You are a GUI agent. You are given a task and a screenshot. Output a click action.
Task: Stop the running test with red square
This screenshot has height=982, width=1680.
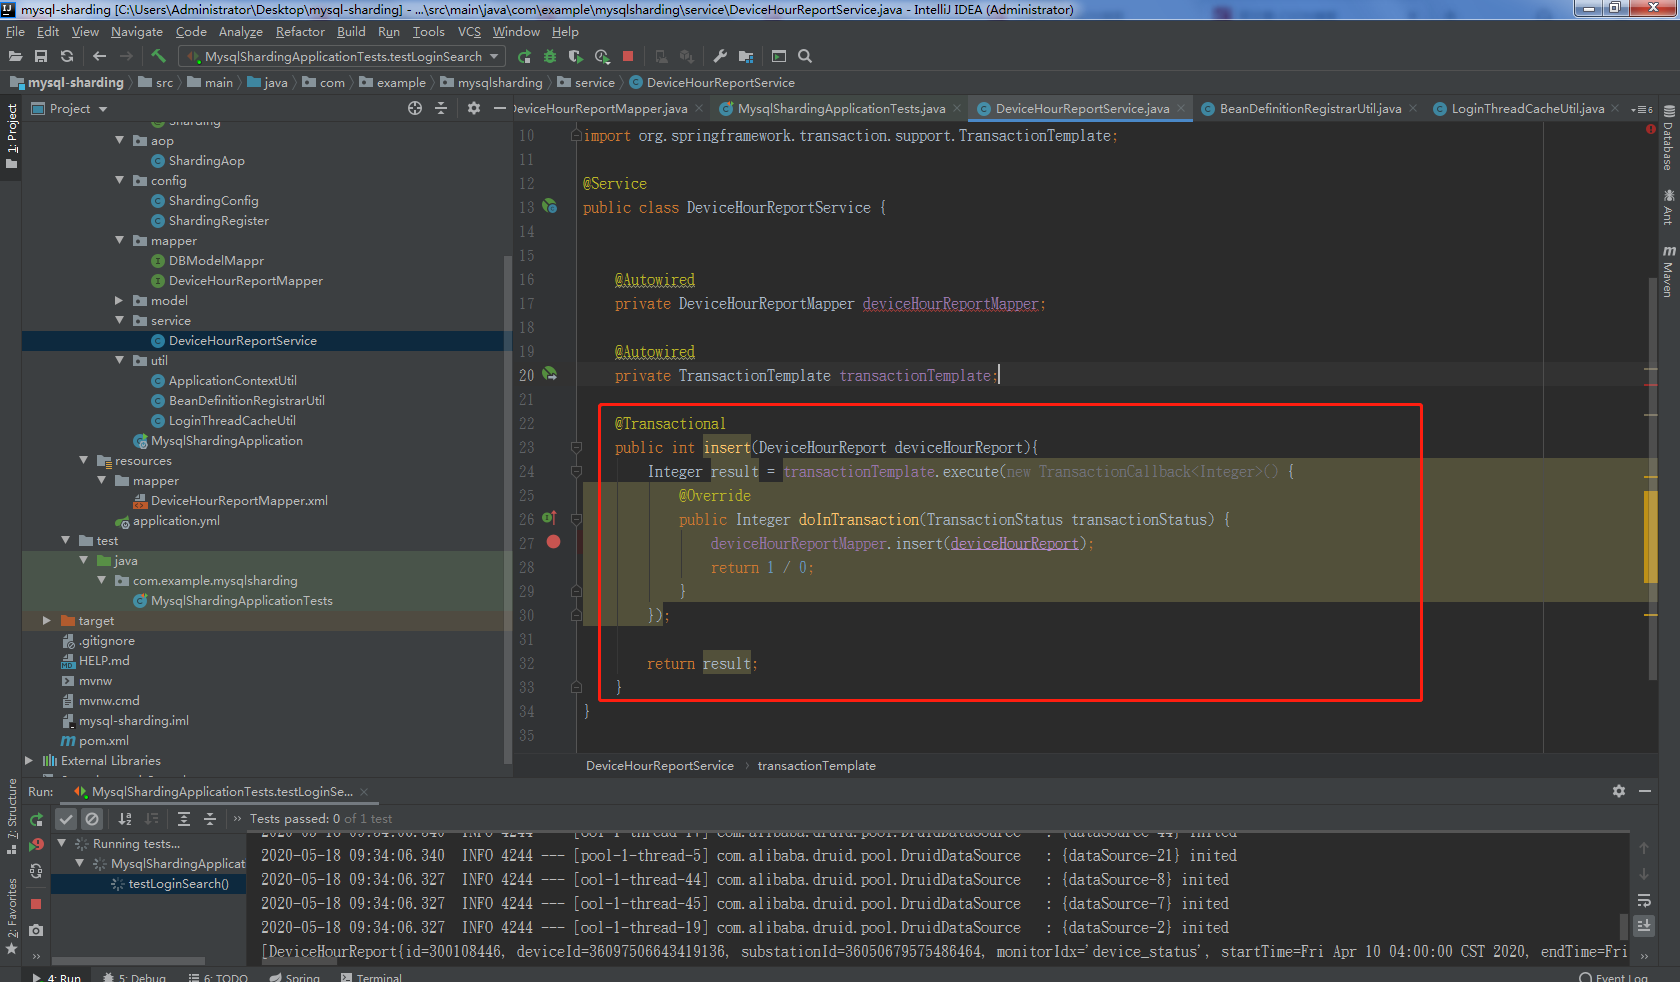pos(36,904)
